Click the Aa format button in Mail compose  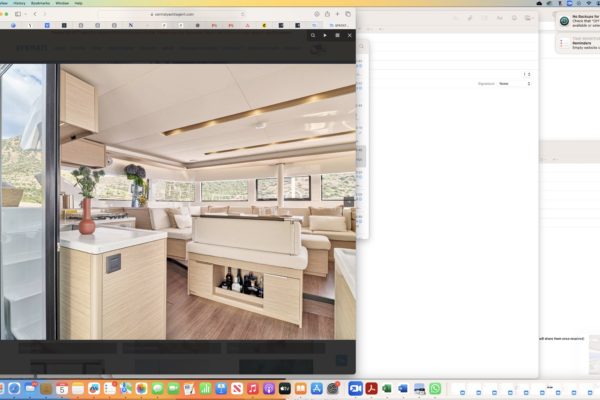pos(499,18)
